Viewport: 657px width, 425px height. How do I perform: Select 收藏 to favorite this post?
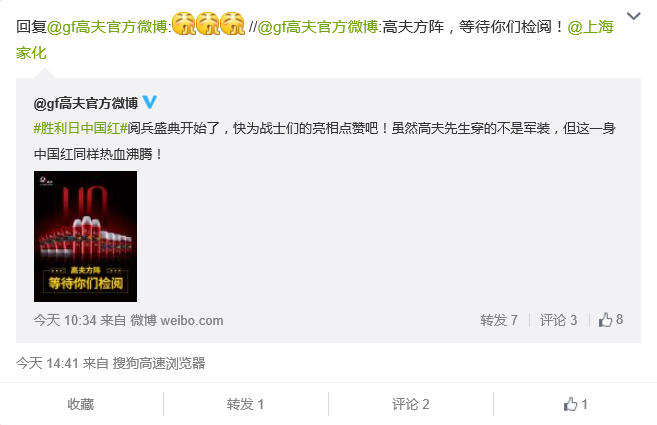tap(81, 404)
